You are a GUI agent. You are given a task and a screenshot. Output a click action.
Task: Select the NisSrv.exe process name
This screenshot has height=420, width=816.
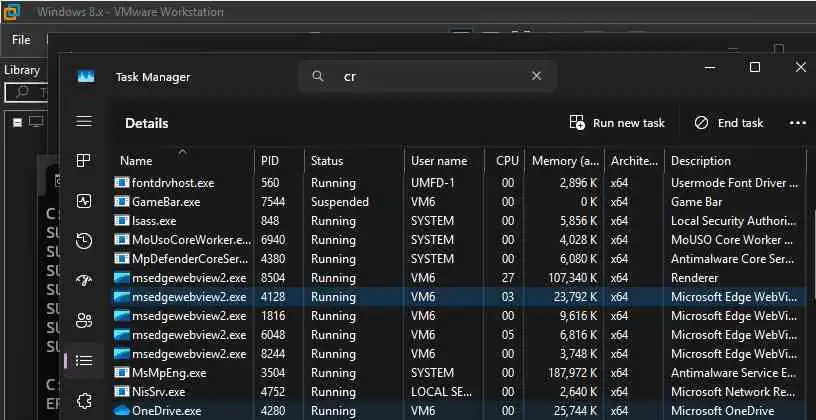click(x=158, y=391)
